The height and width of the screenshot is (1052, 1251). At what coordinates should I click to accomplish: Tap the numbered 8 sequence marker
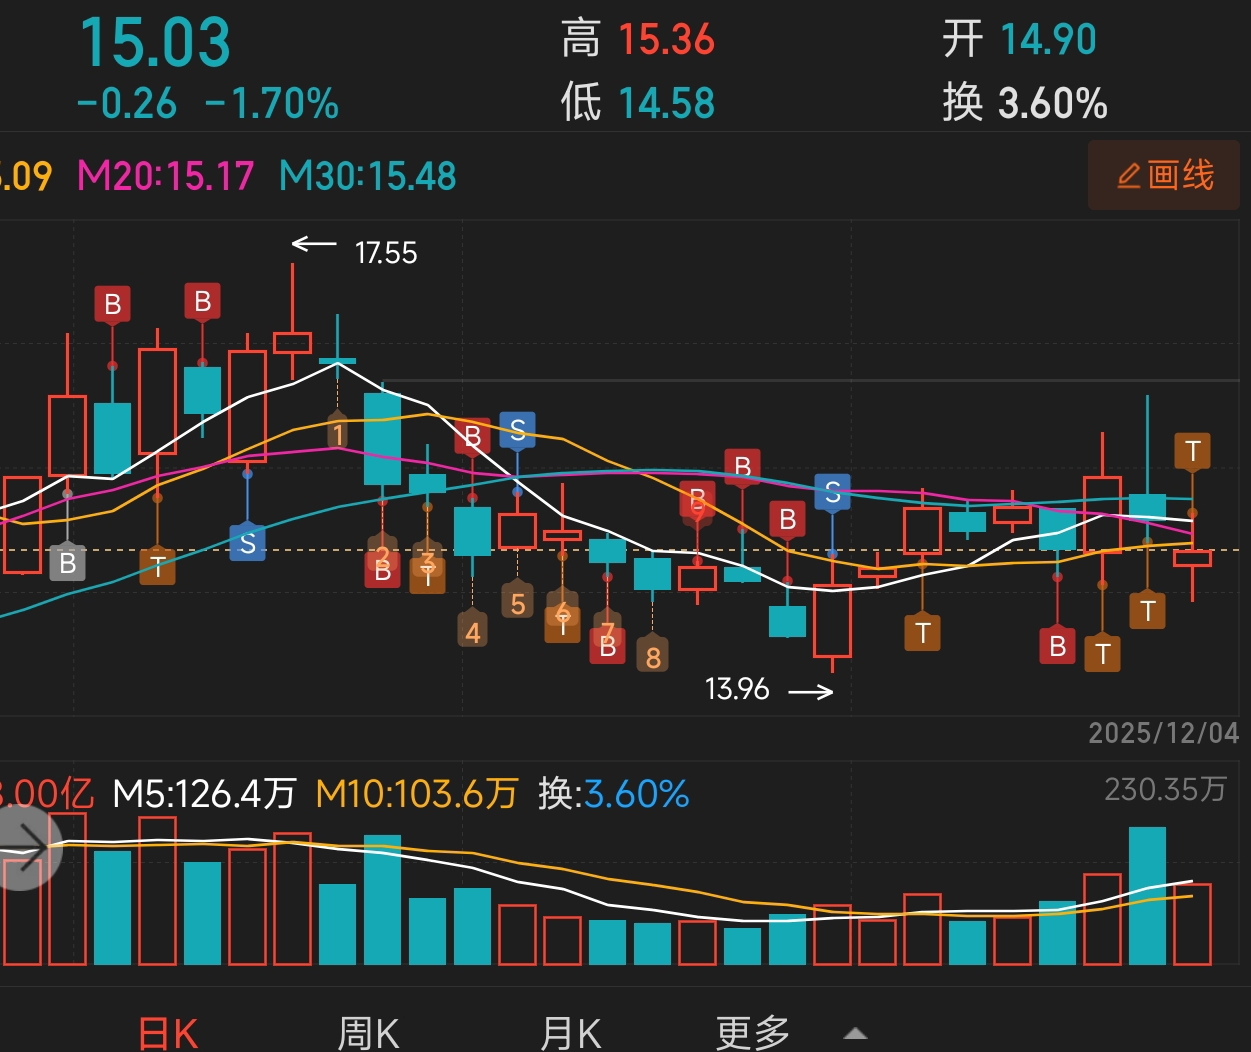tap(653, 655)
